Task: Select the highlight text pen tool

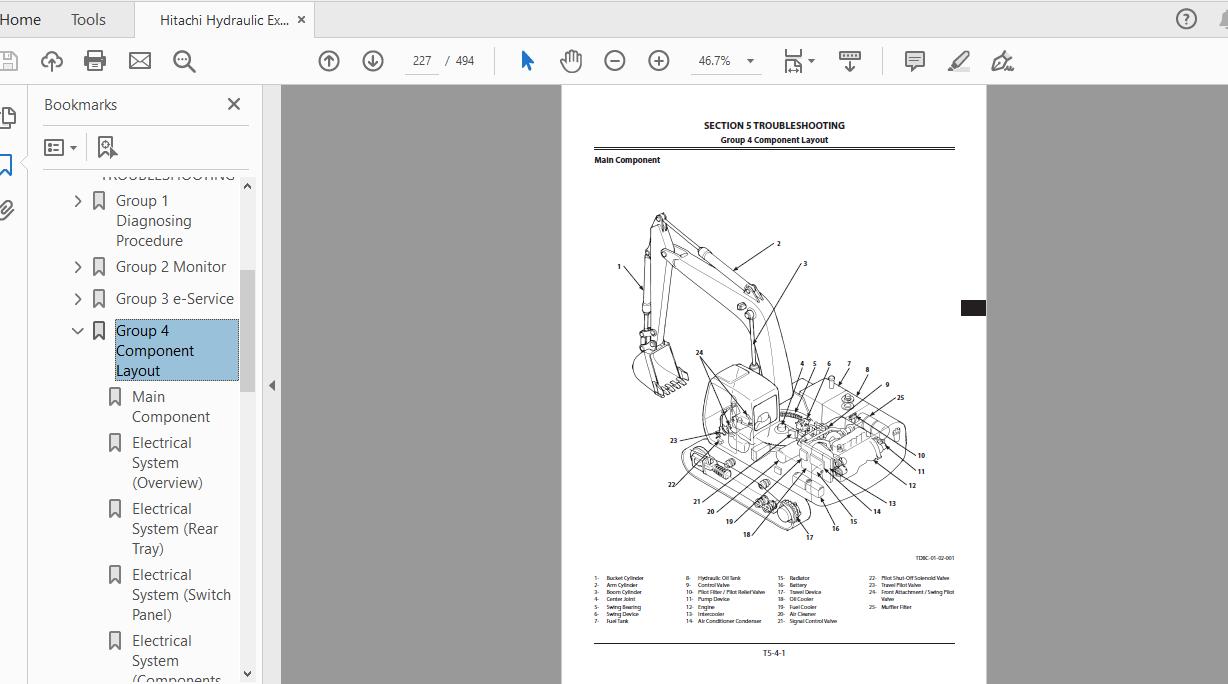Action: click(958, 61)
